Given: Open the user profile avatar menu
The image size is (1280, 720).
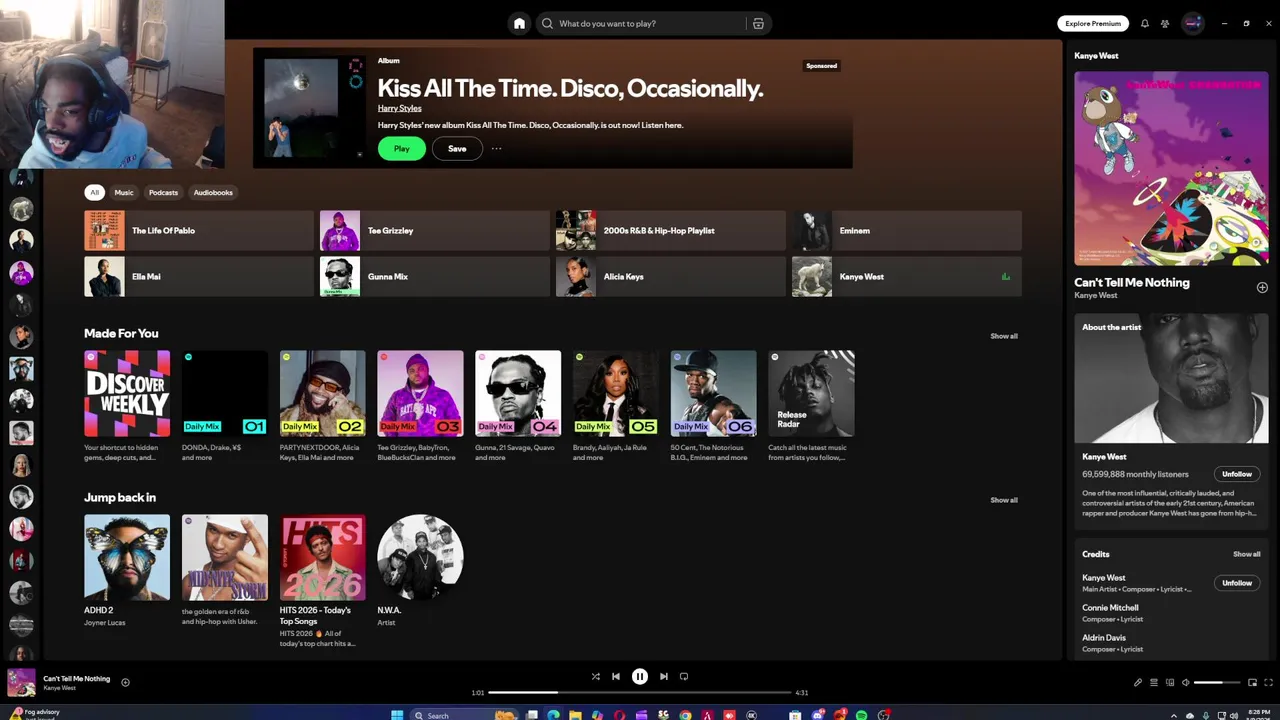Looking at the screenshot, I should click(x=1192, y=23).
